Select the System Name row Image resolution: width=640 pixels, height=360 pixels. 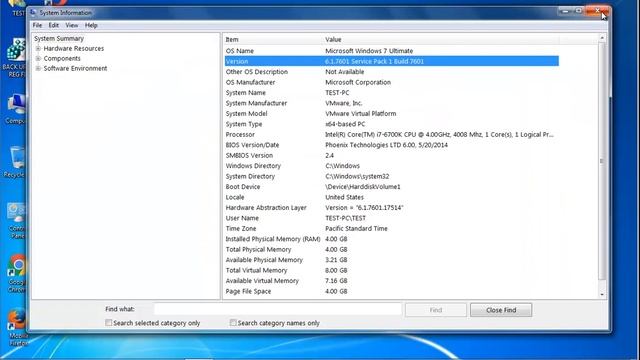391,93
